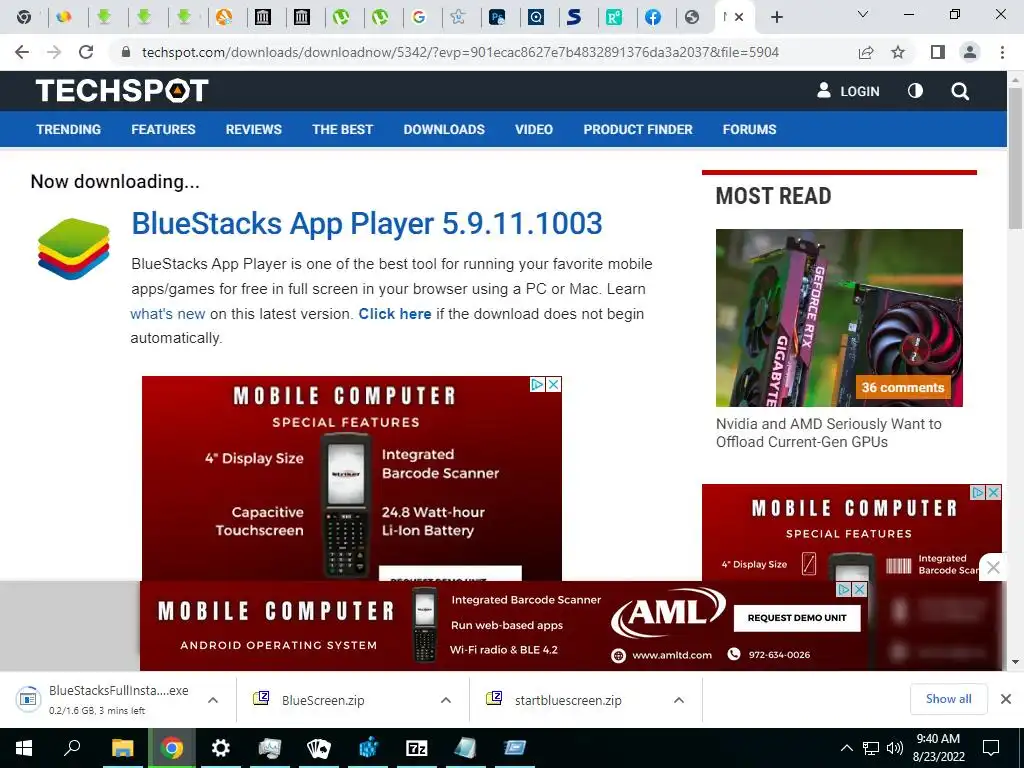The image size is (1024, 768).
Task: Click the Windows Start button
Action: [x=24, y=748]
